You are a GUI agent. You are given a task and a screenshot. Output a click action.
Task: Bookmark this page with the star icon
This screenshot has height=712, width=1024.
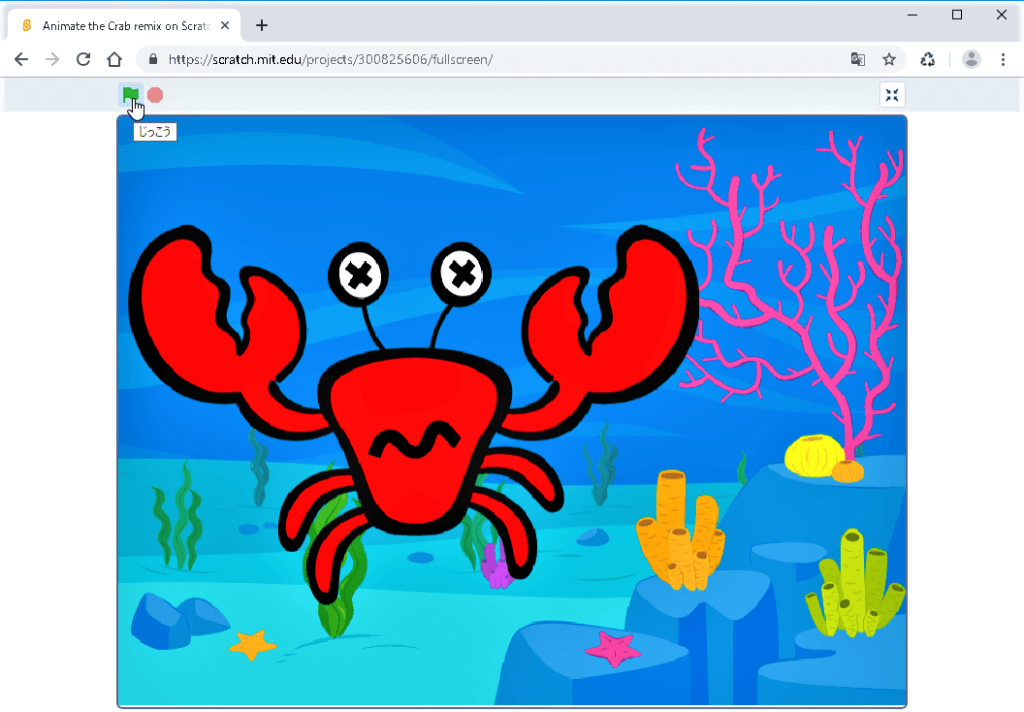click(x=889, y=59)
